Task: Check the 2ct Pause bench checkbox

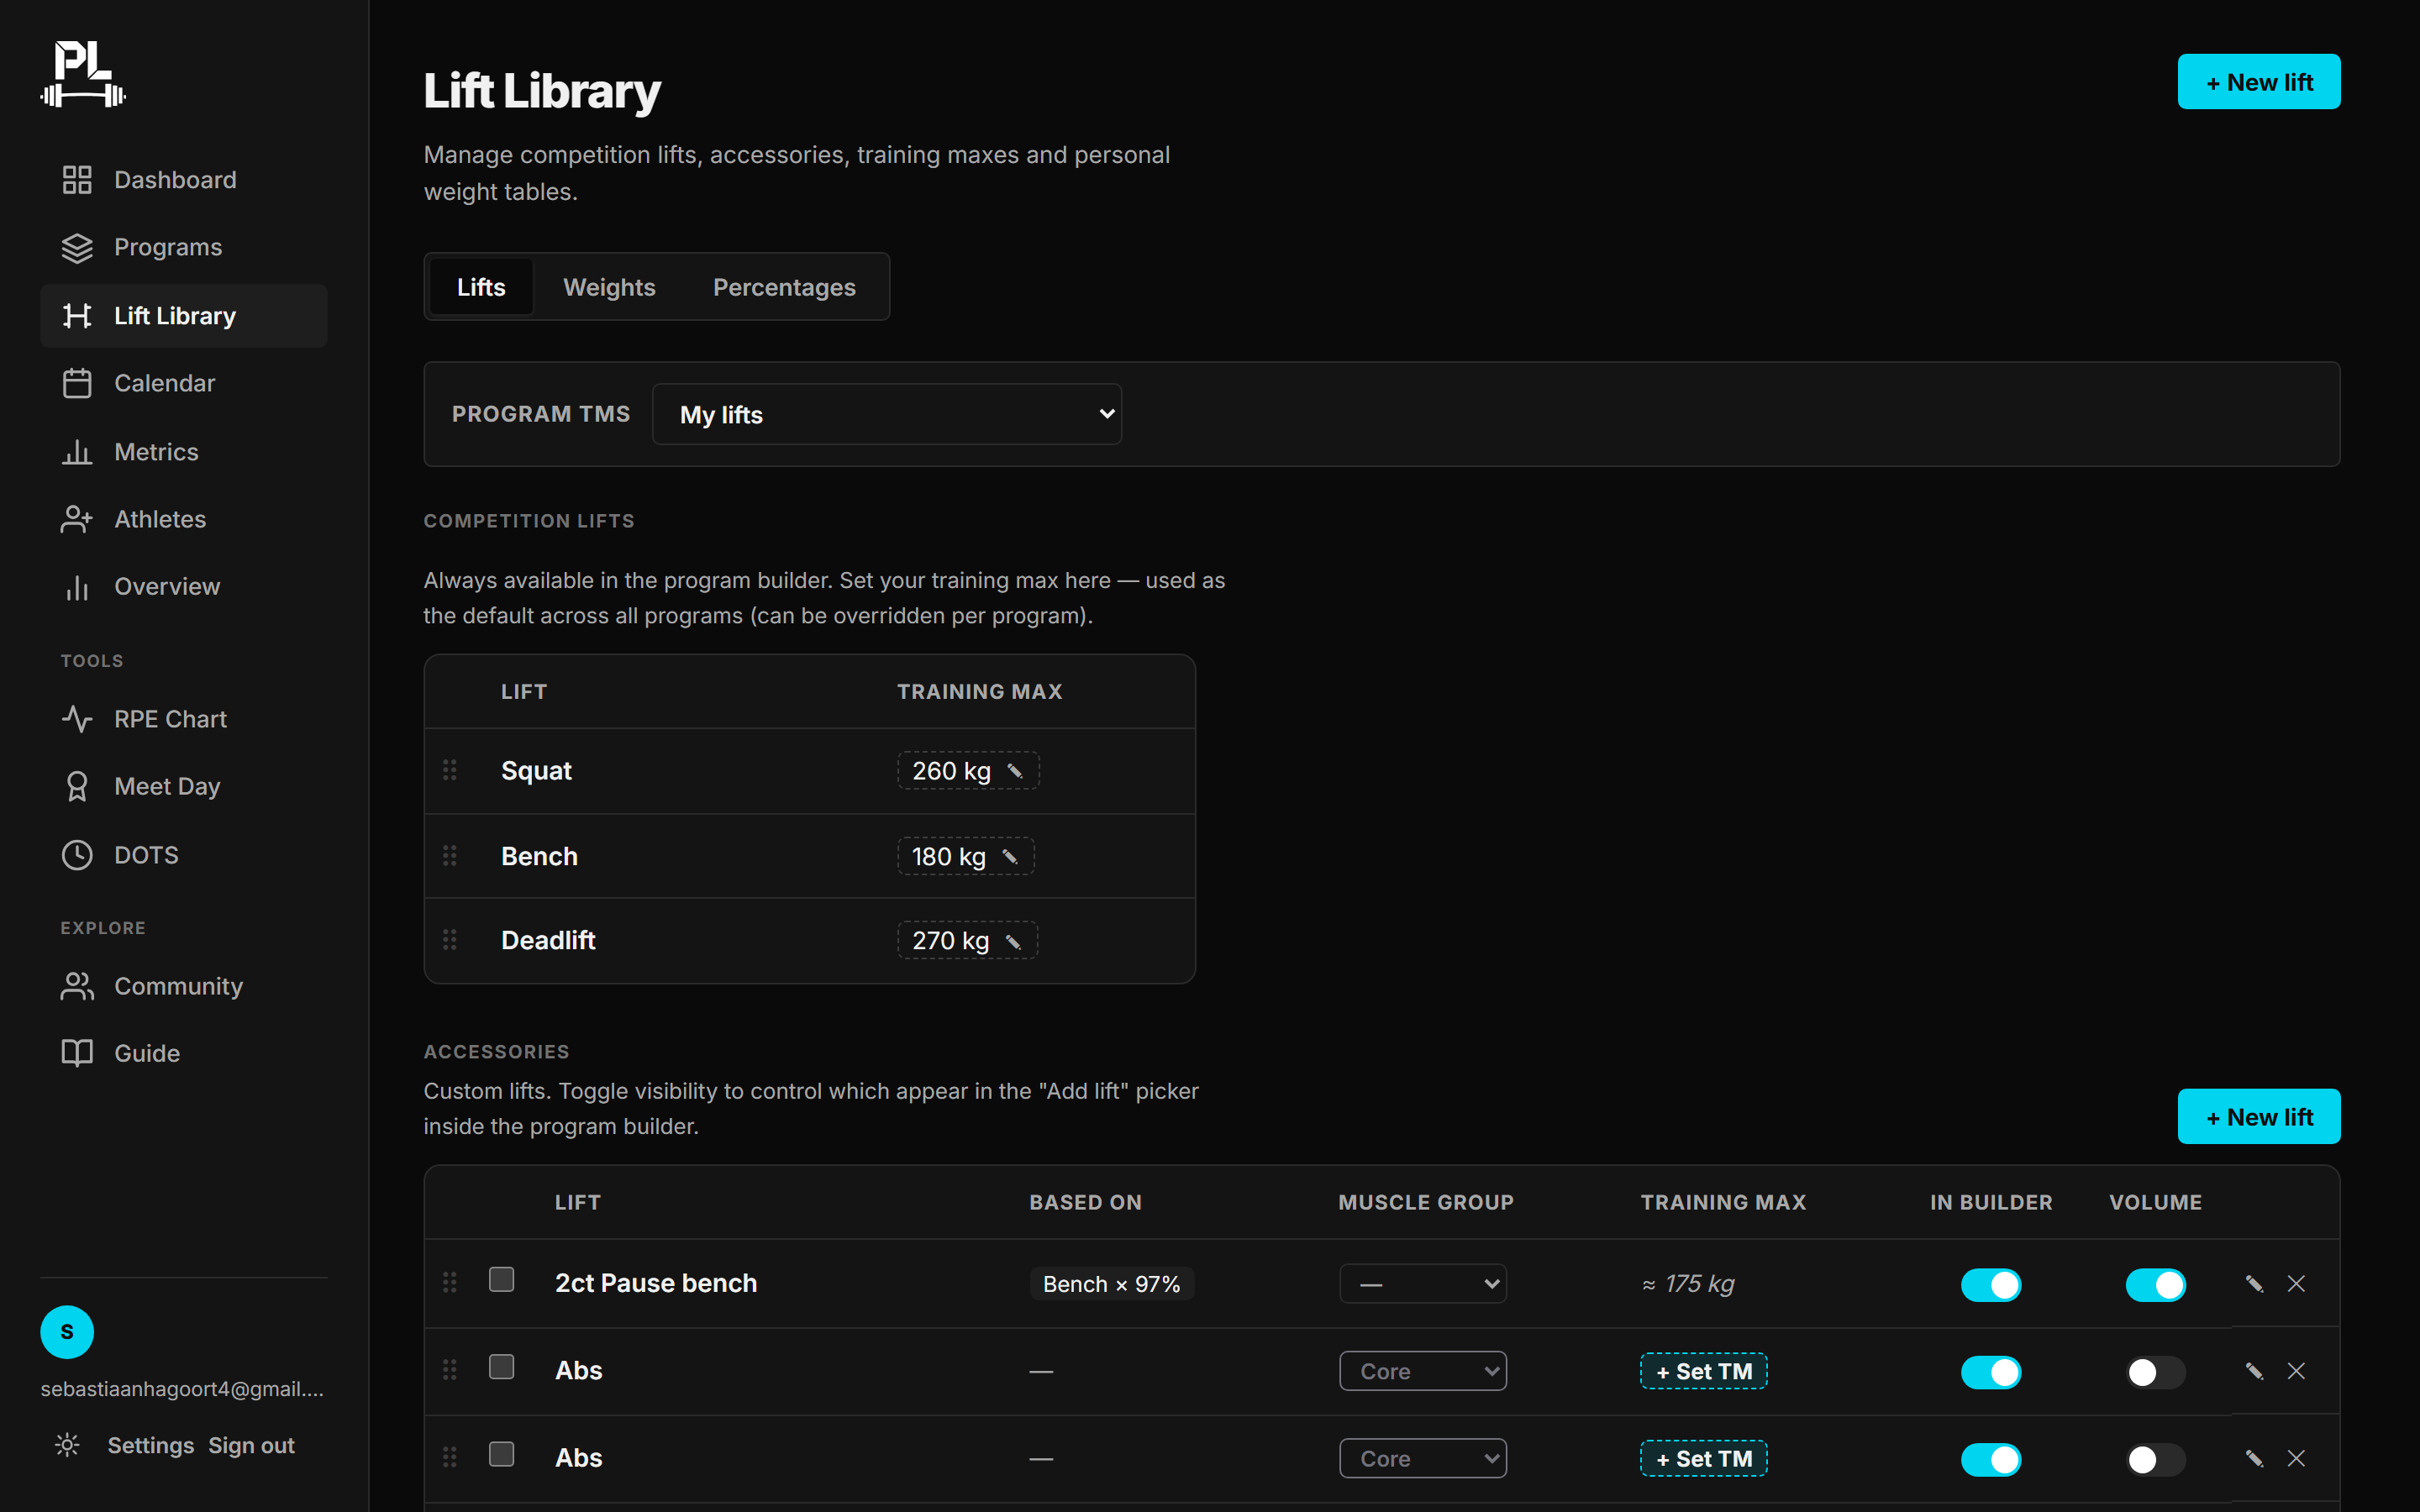Action: click(x=502, y=1280)
